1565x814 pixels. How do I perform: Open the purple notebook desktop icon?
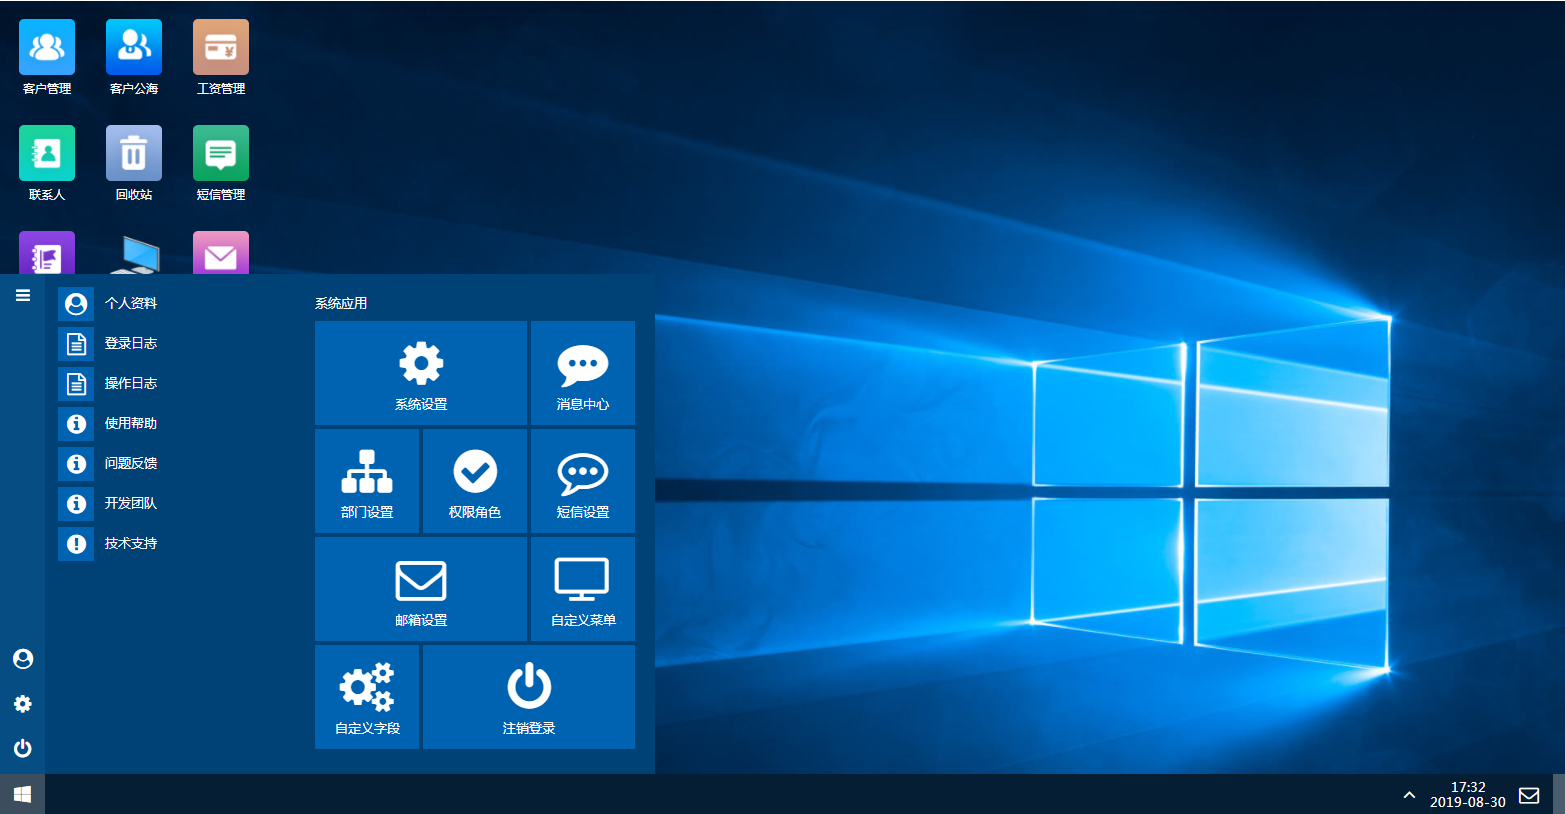tap(47, 253)
